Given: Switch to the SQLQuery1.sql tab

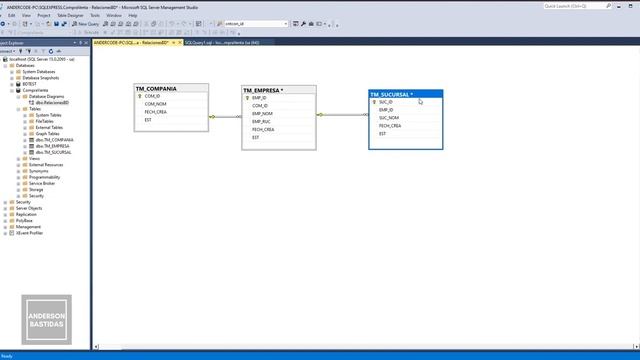Looking at the screenshot, I should coord(222,42).
